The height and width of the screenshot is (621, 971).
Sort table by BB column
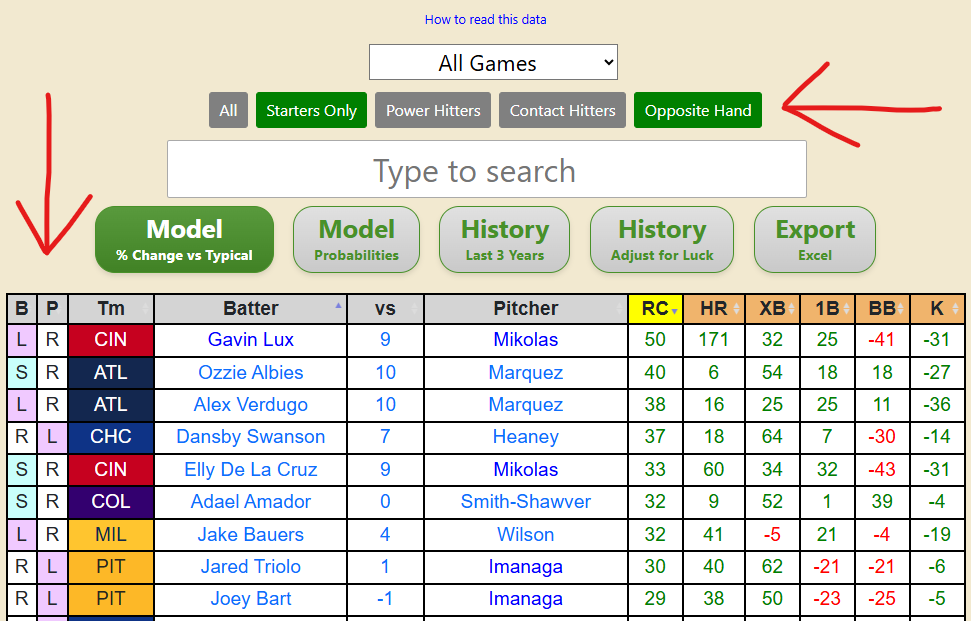882,308
